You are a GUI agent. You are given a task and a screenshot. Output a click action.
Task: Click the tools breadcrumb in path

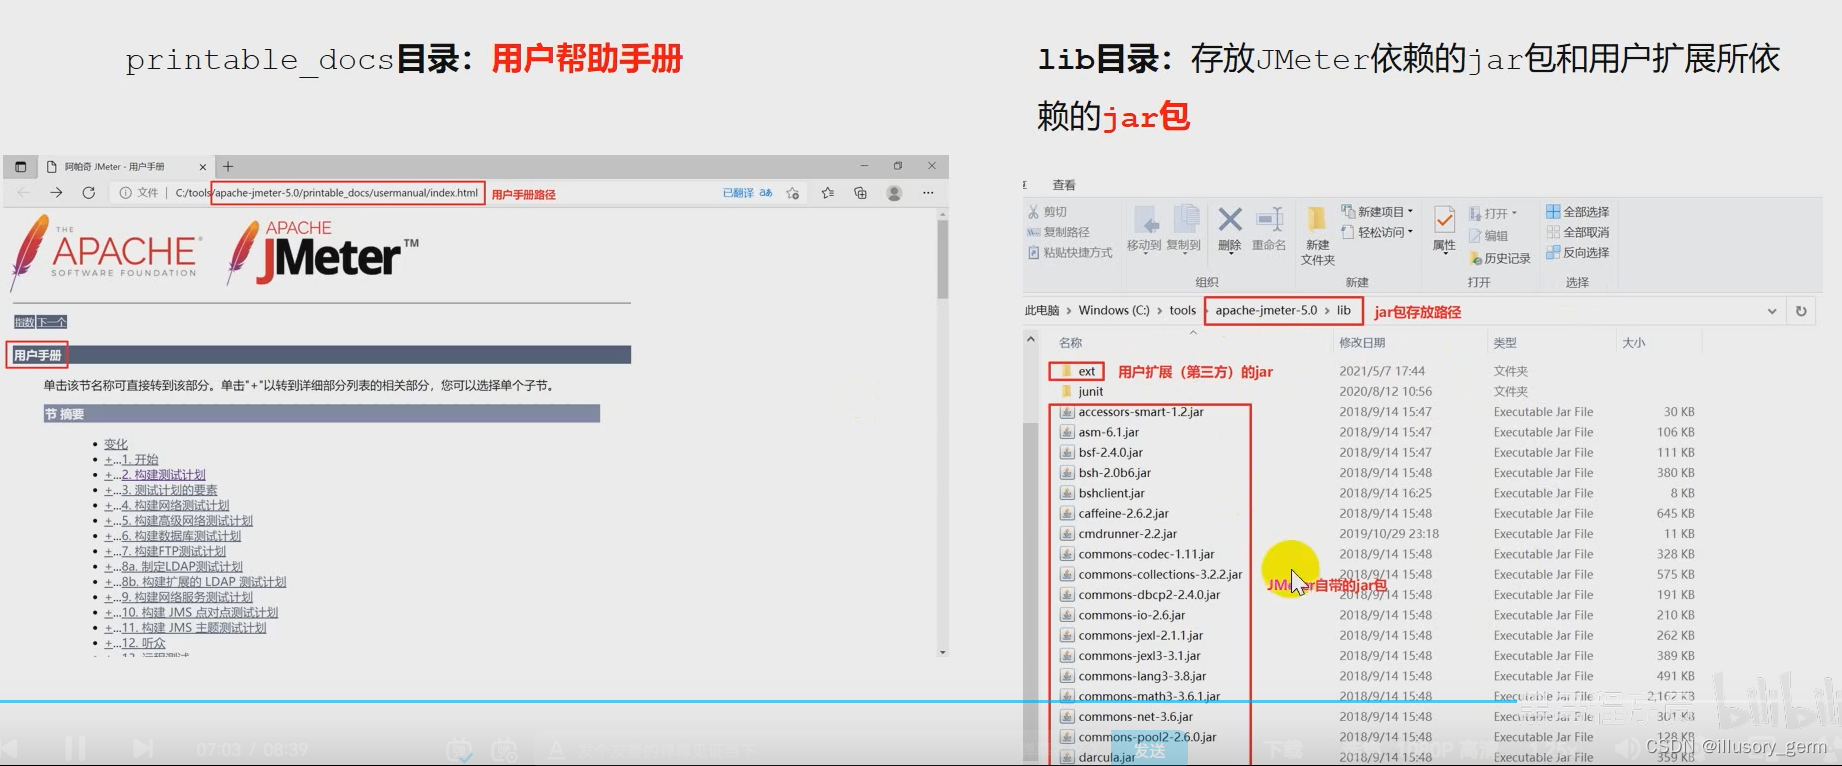click(x=1183, y=311)
